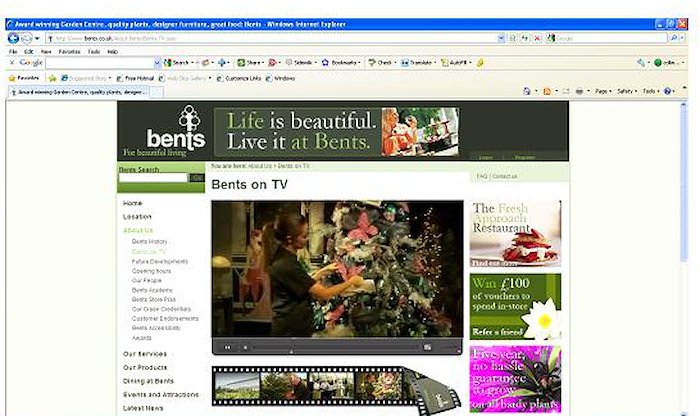This screenshot has height=416, width=700.
Task: Click the RSS feeds icon
Action: click(x=547, y=92)
